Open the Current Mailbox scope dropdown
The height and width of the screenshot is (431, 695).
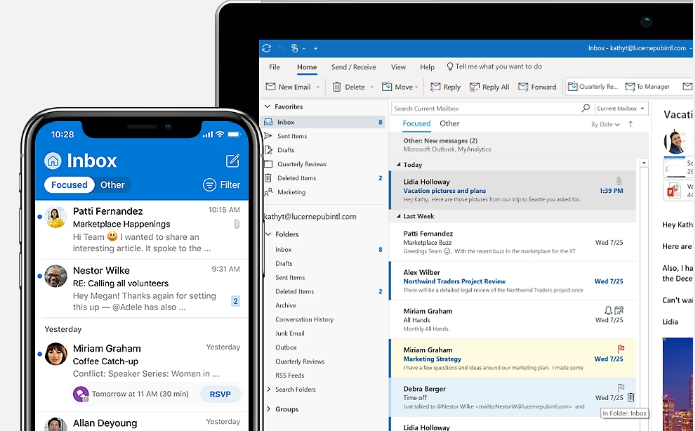[621, 108]
